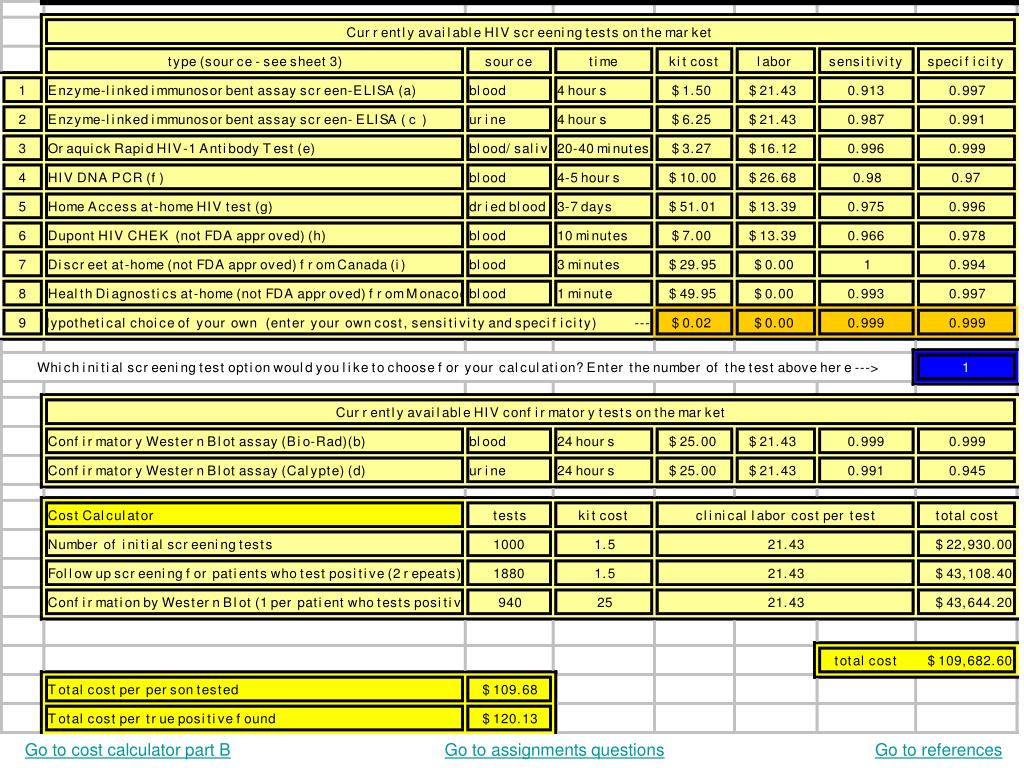Click specificity 0.945 for Calypte assay
The width and height of the screenshot is (1024, 768).
(x=967, y=470)
